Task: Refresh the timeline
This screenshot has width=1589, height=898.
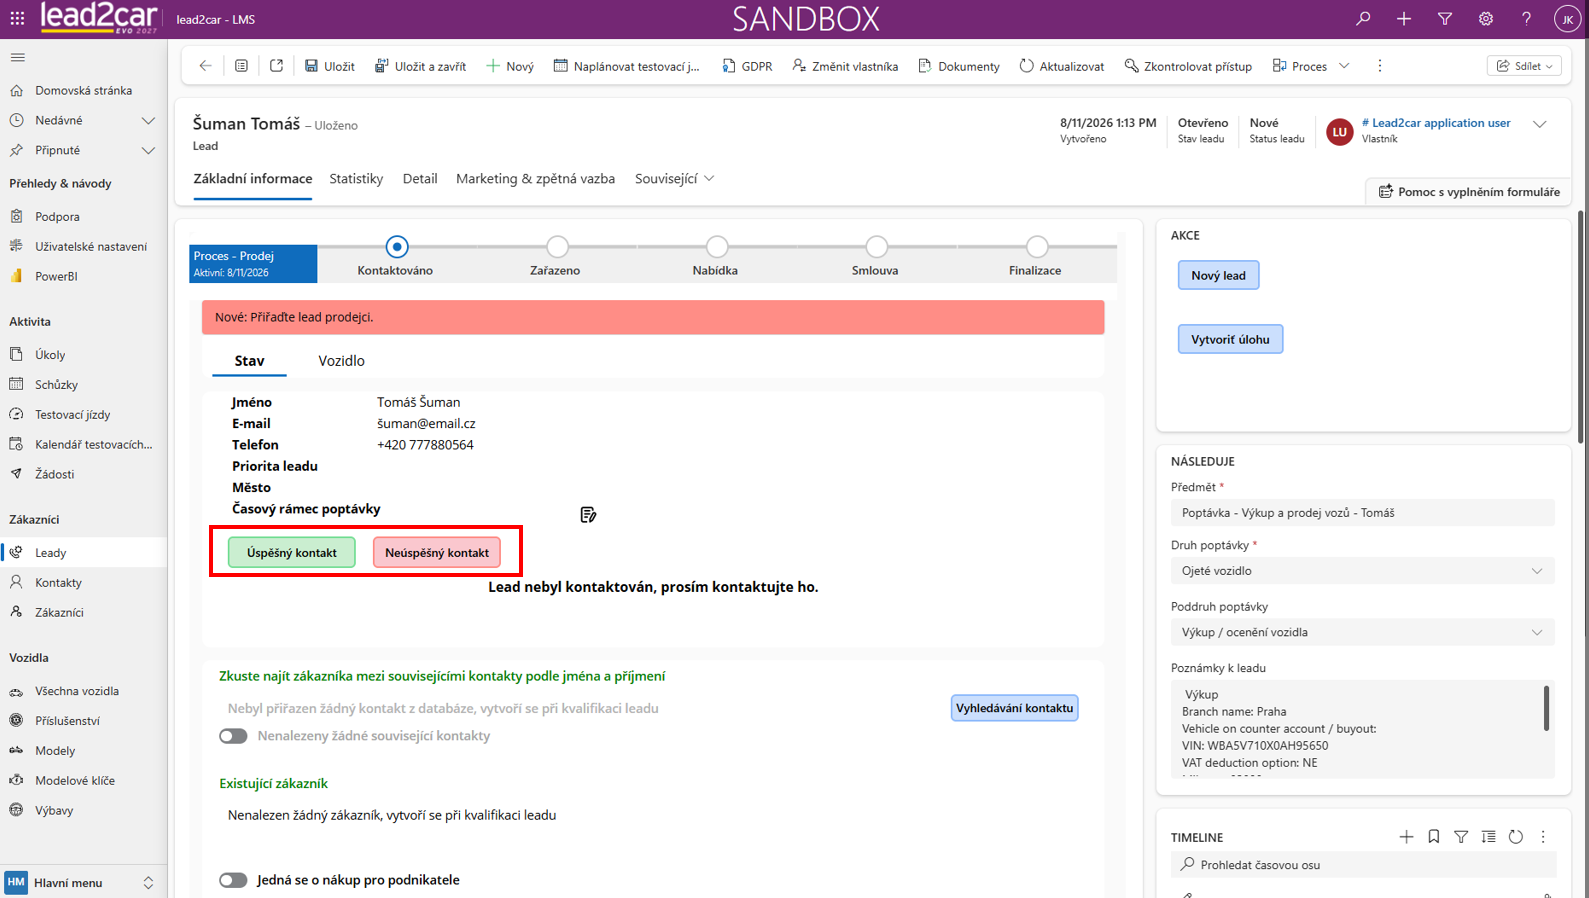Action: [1516, 837]
